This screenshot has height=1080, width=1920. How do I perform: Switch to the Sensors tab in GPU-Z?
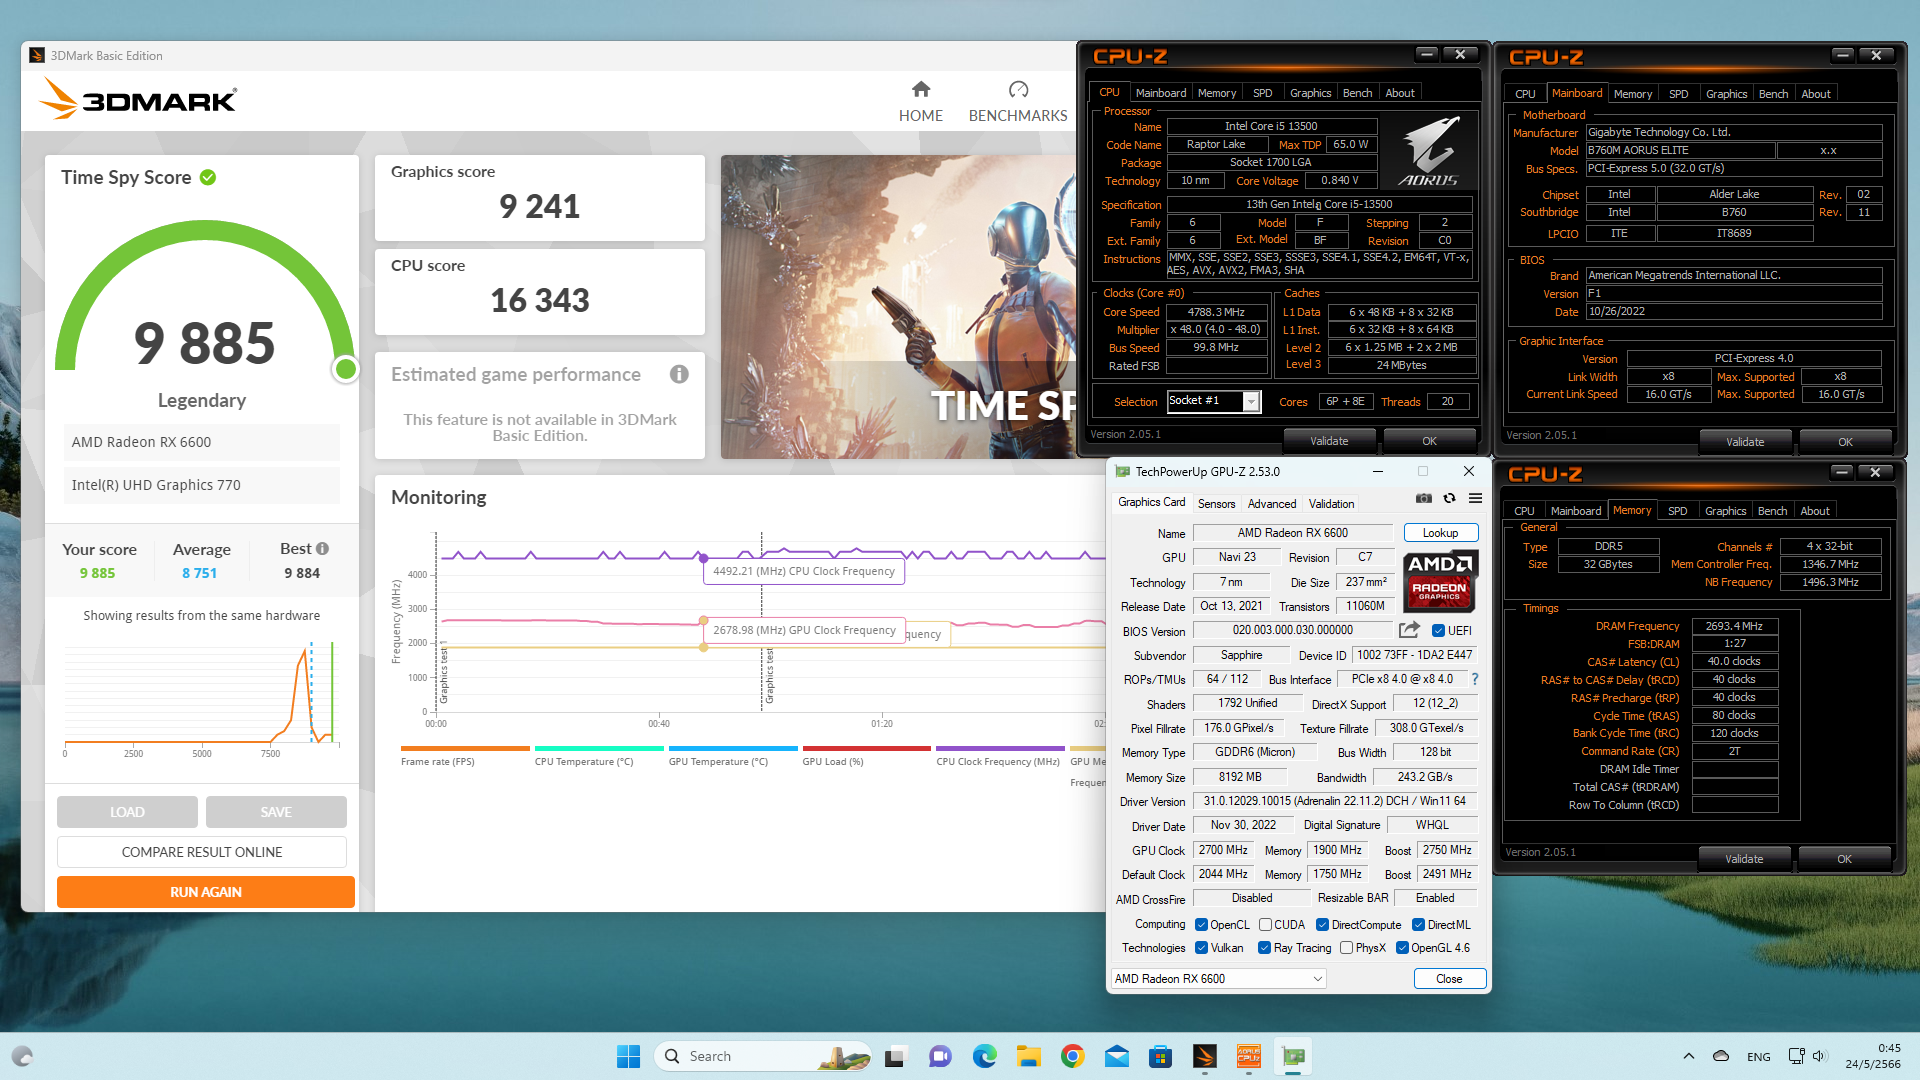point(1217,504)
